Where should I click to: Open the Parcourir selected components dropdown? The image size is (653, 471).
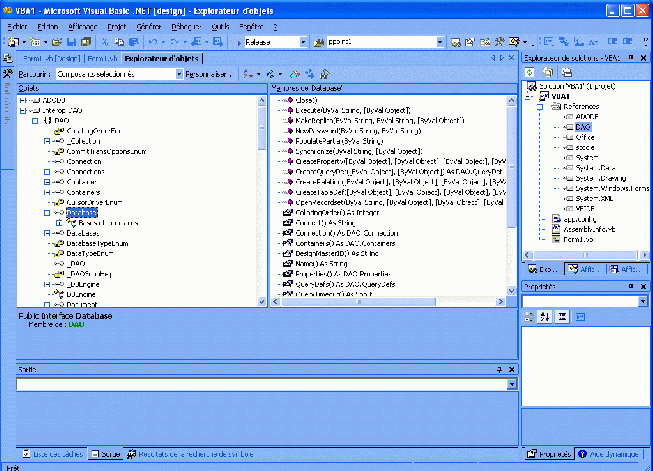click(x=179, y=74)
